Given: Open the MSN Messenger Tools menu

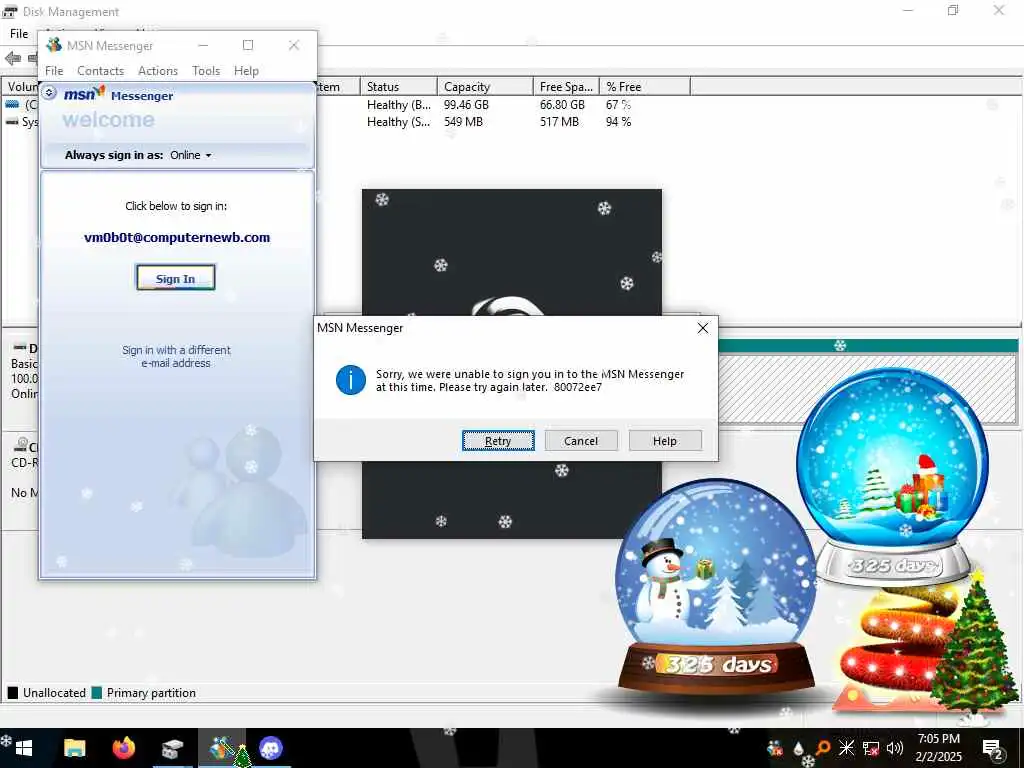Looking at the screenshot, I should [x=206, y=71].
